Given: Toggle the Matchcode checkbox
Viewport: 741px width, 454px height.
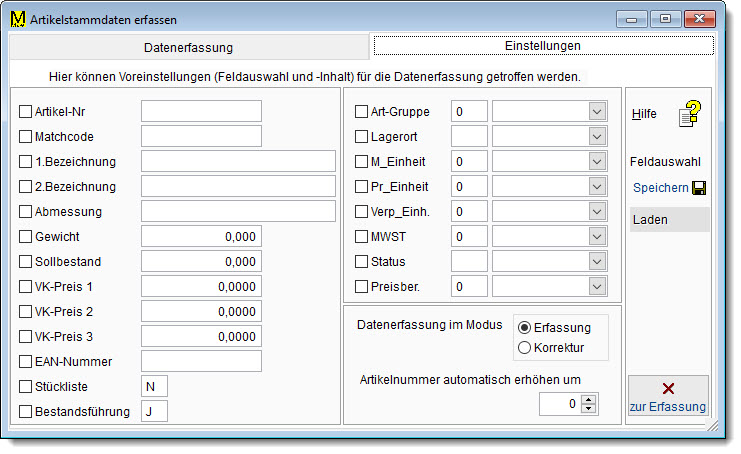Looking at the screenshot, I should [25, 136].
